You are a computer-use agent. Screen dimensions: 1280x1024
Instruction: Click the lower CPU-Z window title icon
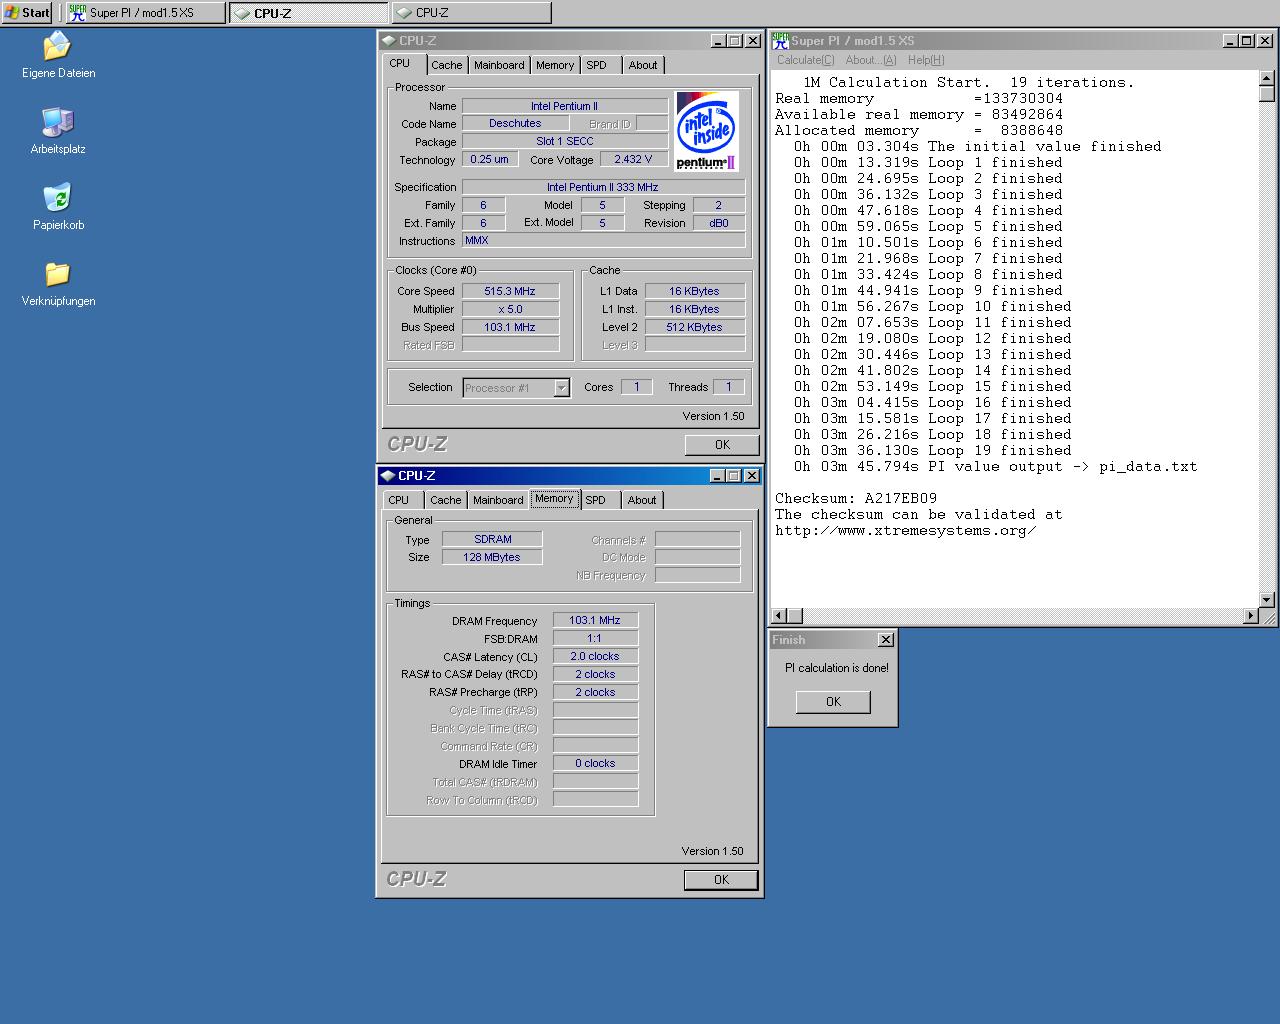point(388,475)
